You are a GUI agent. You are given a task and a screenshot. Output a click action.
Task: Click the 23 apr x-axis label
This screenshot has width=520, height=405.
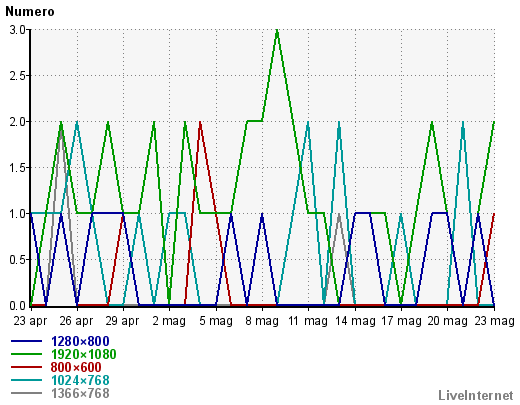point(30,321)
